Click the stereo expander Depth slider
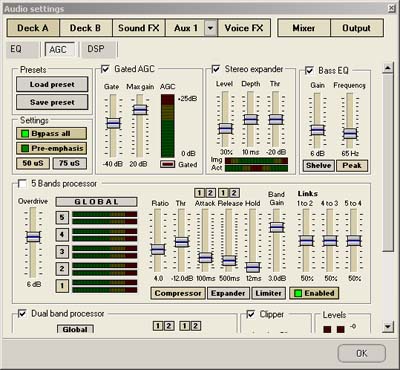The image size is (400, 370). click(251, 119)
